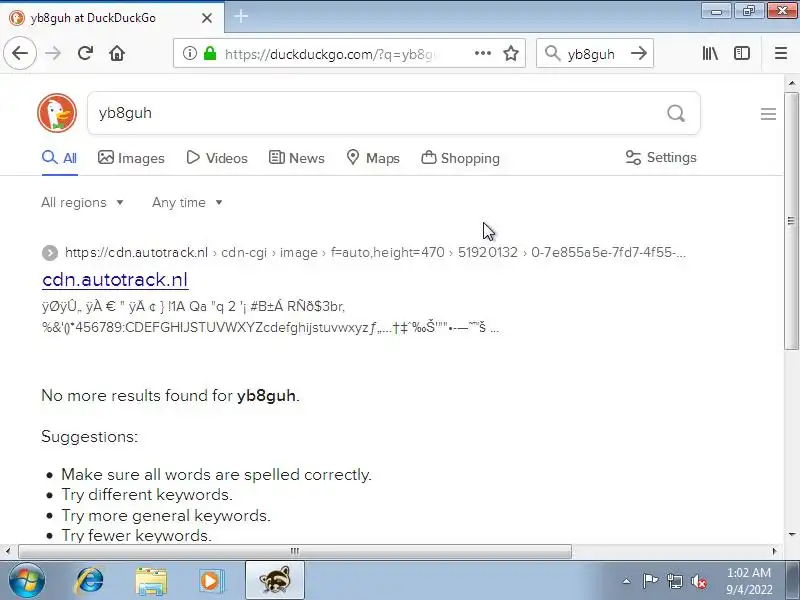Click the https://cdn.autotrack.nl breadcrumb URL
The width and height of the screenshot is (800, 600).
(x=136, y=253)
